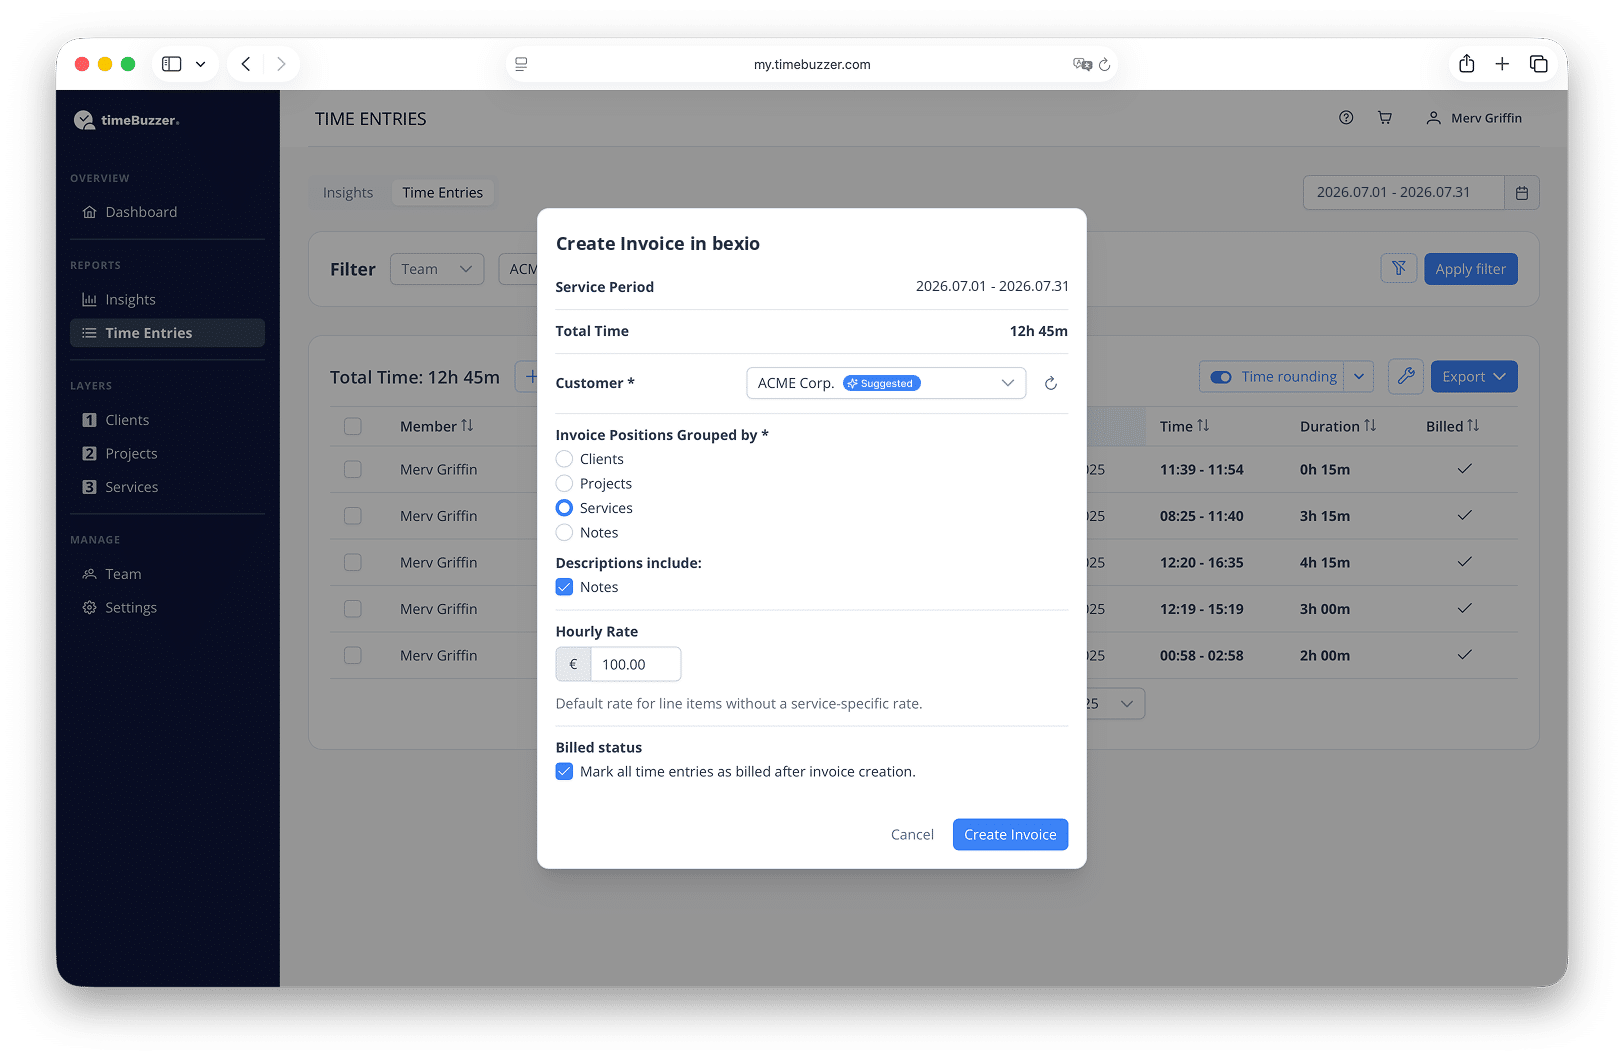Image resolution: width=1624 pixels, height=1061 pixels.
Task: Sort by the Billed column
Action: (1453, 426)
